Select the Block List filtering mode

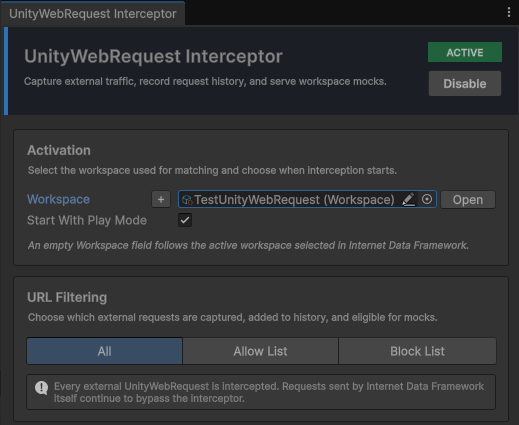pos(417,351)
